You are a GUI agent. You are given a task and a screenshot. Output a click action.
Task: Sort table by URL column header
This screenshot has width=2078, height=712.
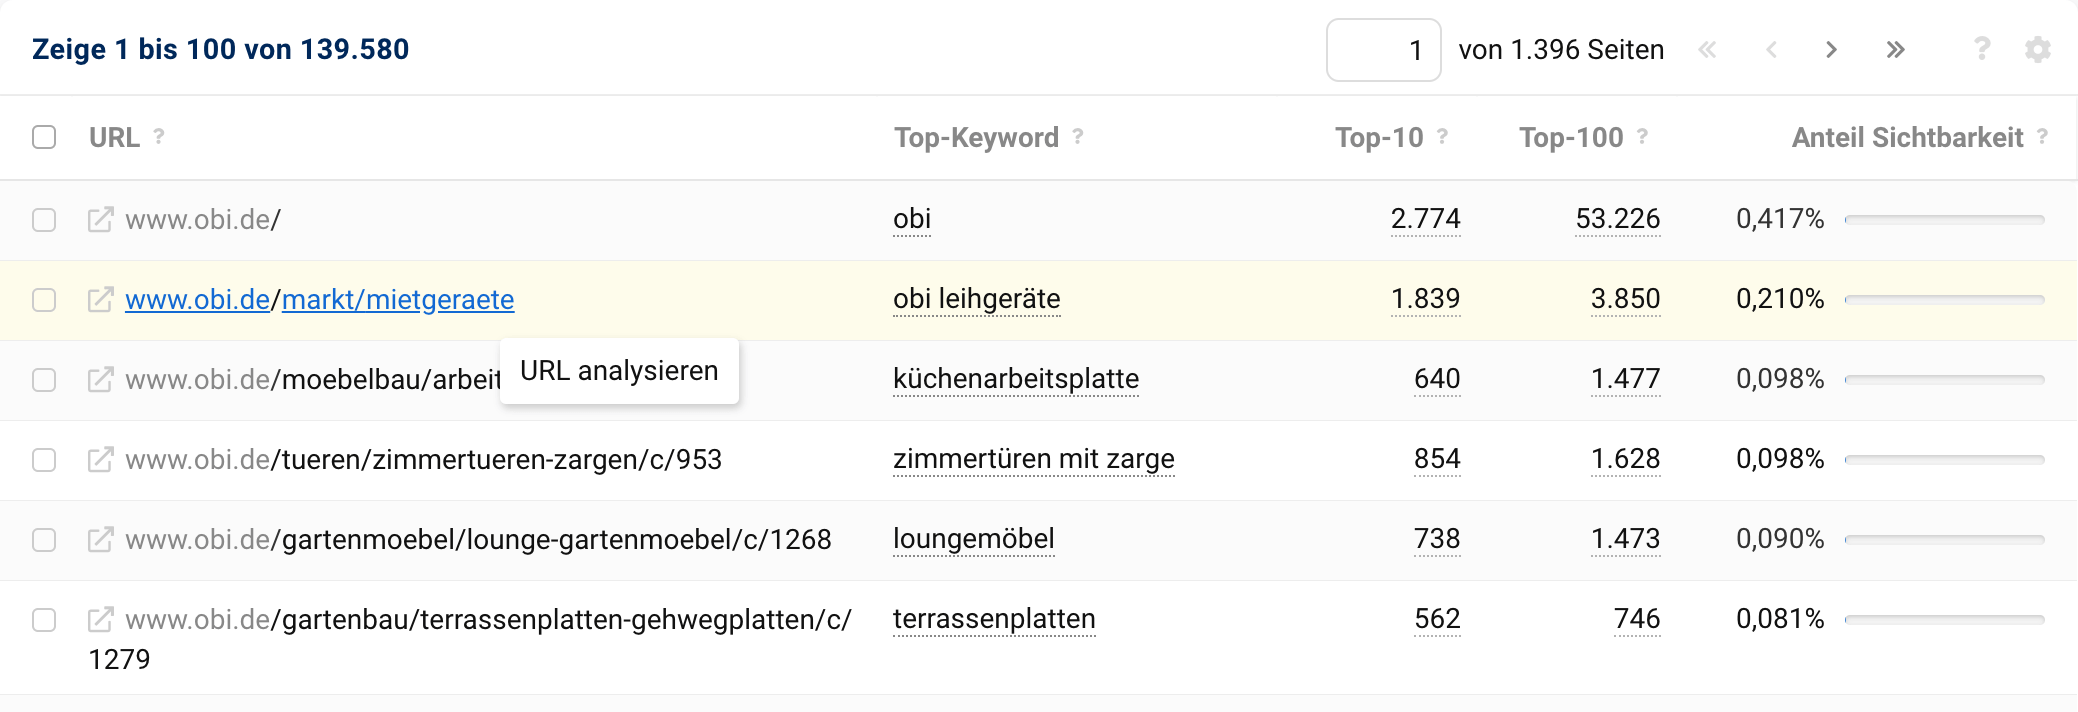pos(114,137)
